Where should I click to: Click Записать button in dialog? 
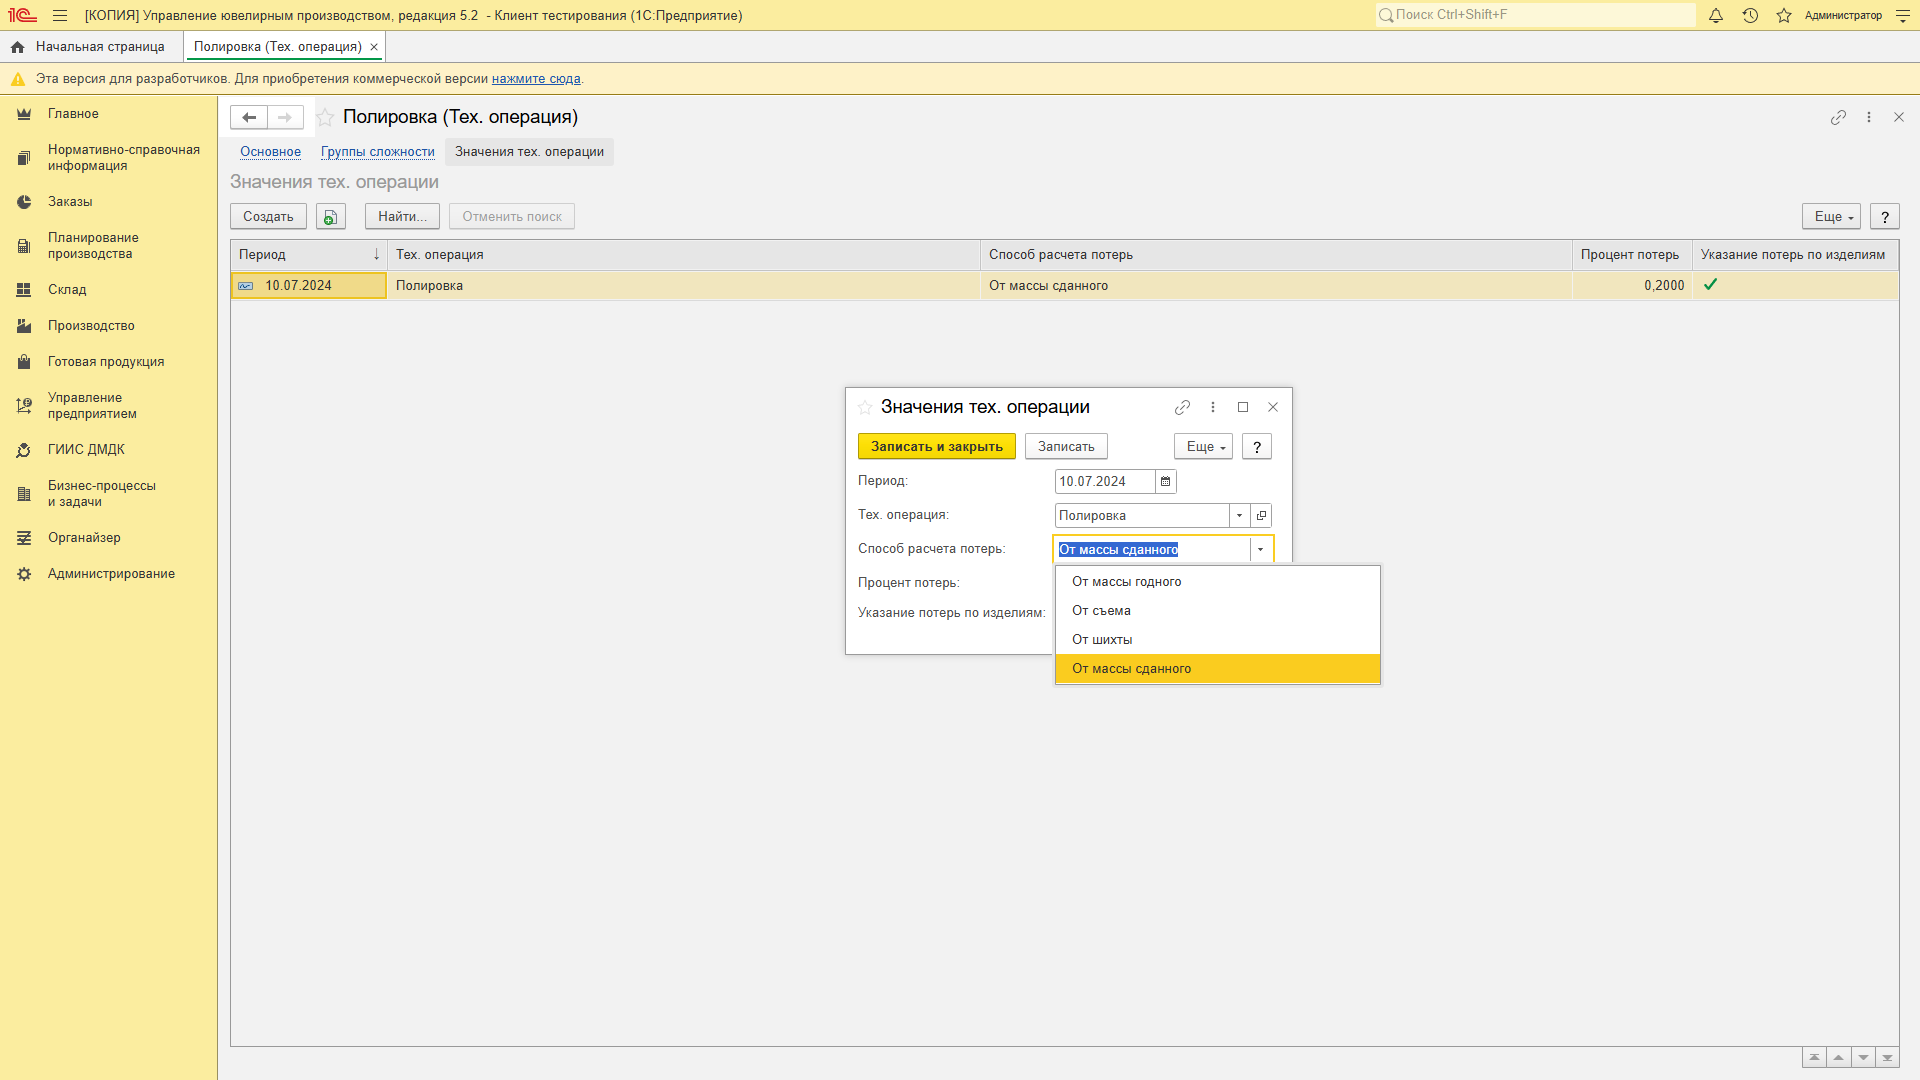1066,447
